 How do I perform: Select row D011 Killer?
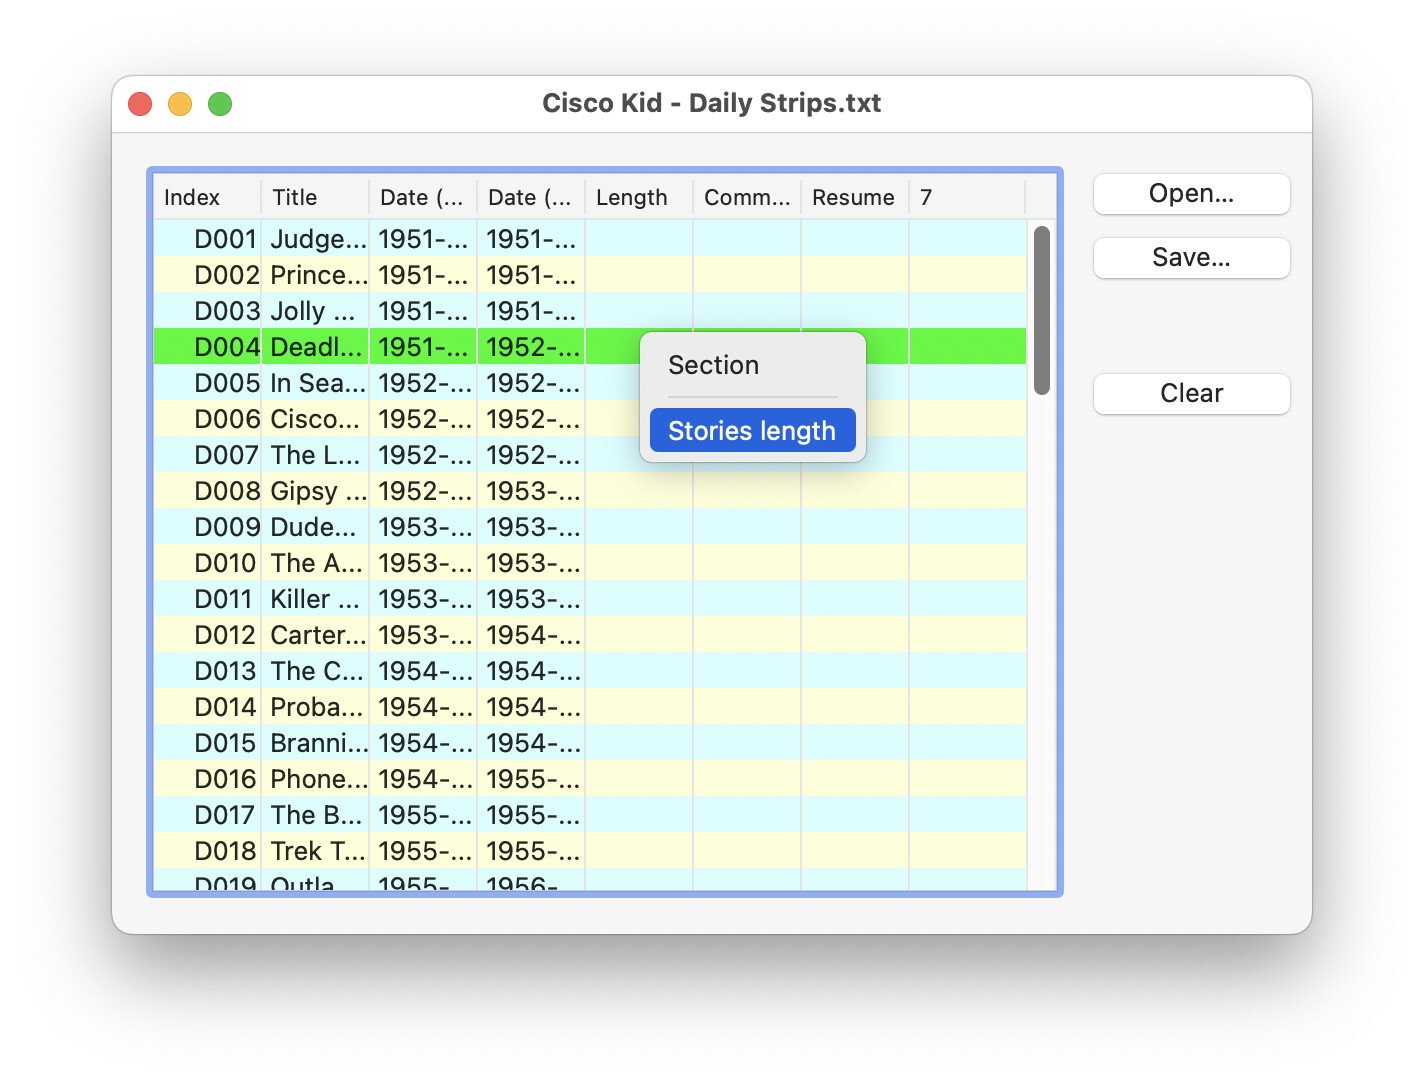pyautogui.click(x=320, y=600)
